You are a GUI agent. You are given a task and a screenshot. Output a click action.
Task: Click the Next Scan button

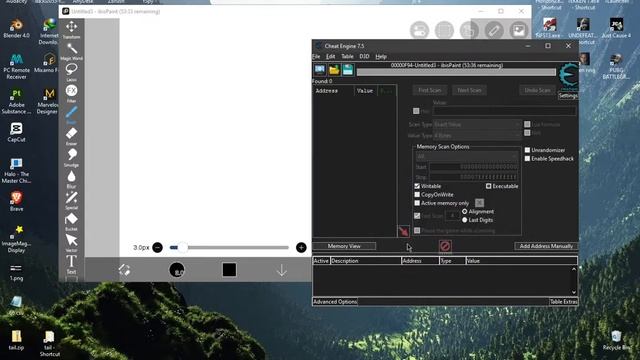[469, 90]
